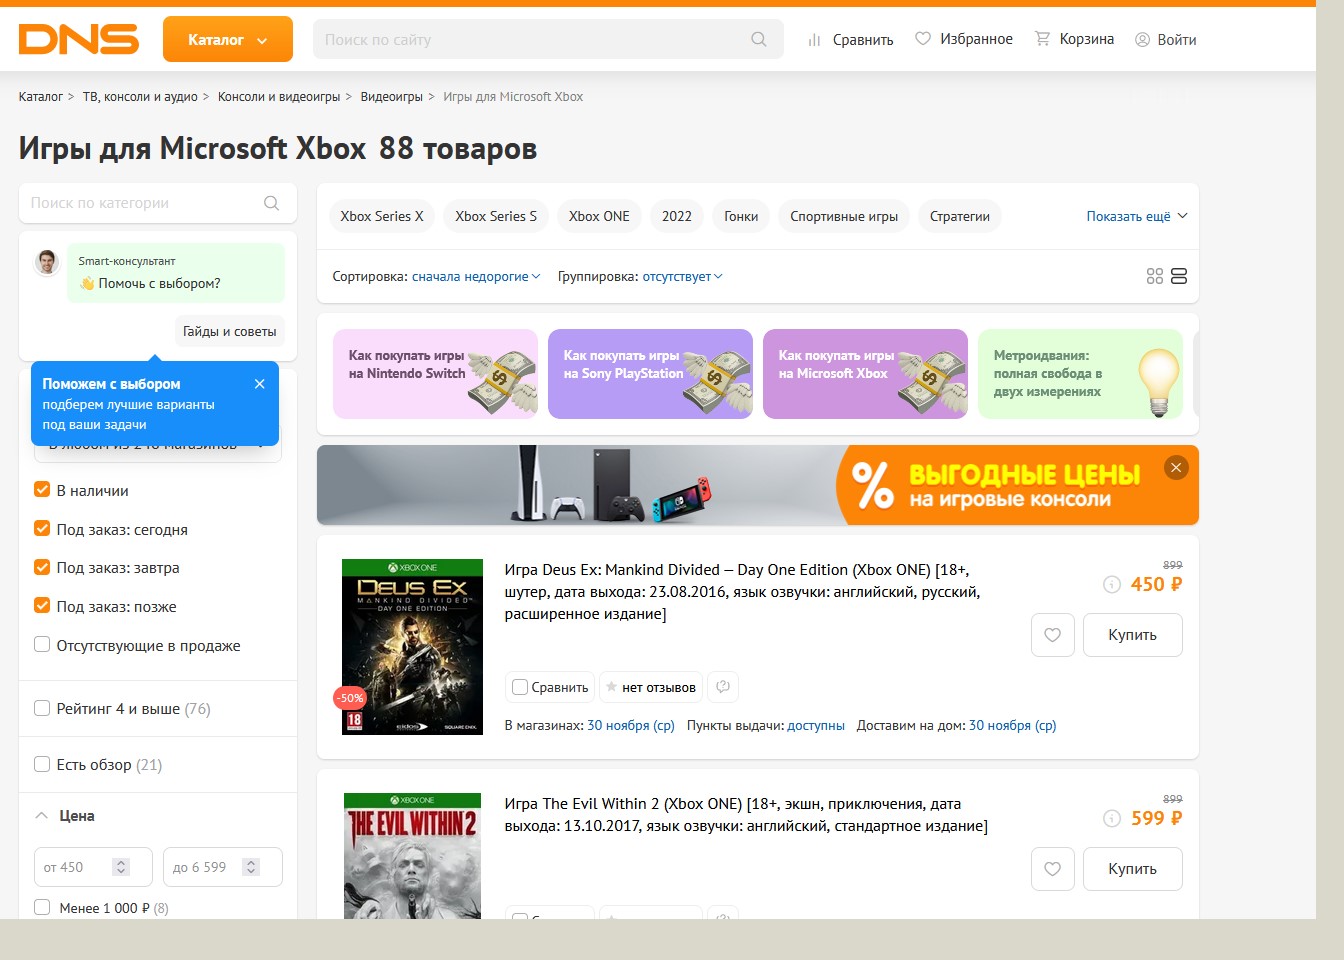The width and height of the screenshot is (1344, 960).
Task: Click the search magnifier in site search
Action: (759, 39)
